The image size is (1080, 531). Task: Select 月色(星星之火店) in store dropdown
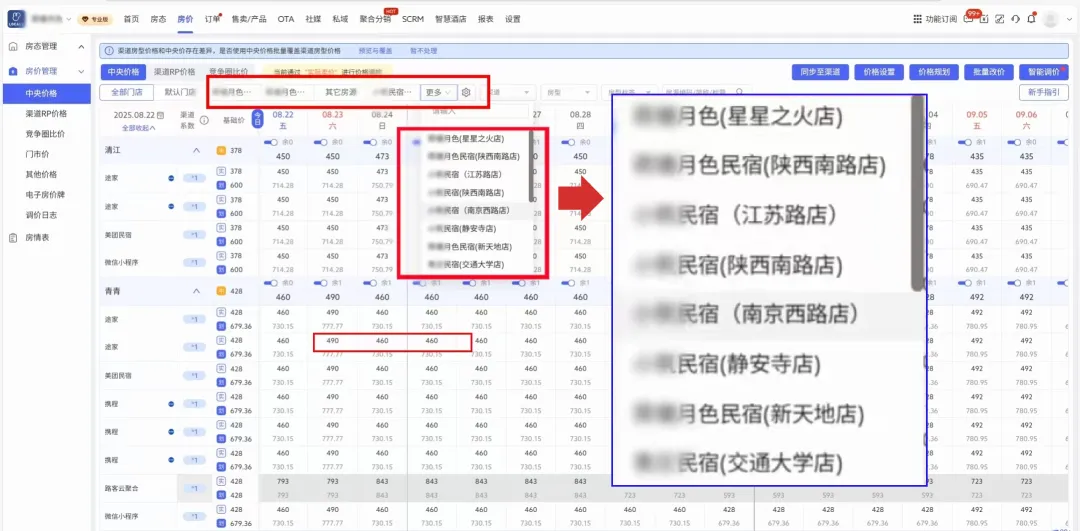468,138
